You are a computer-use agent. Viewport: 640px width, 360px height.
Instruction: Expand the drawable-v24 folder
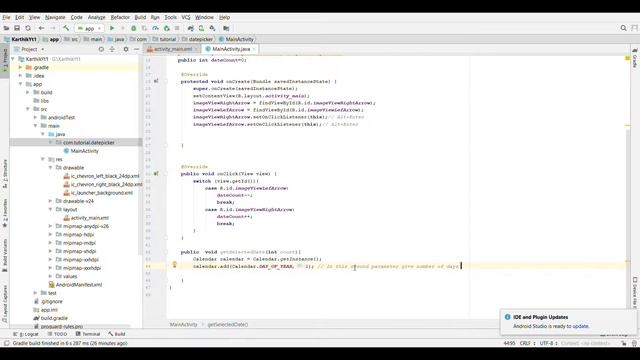[x=50, y=201]
